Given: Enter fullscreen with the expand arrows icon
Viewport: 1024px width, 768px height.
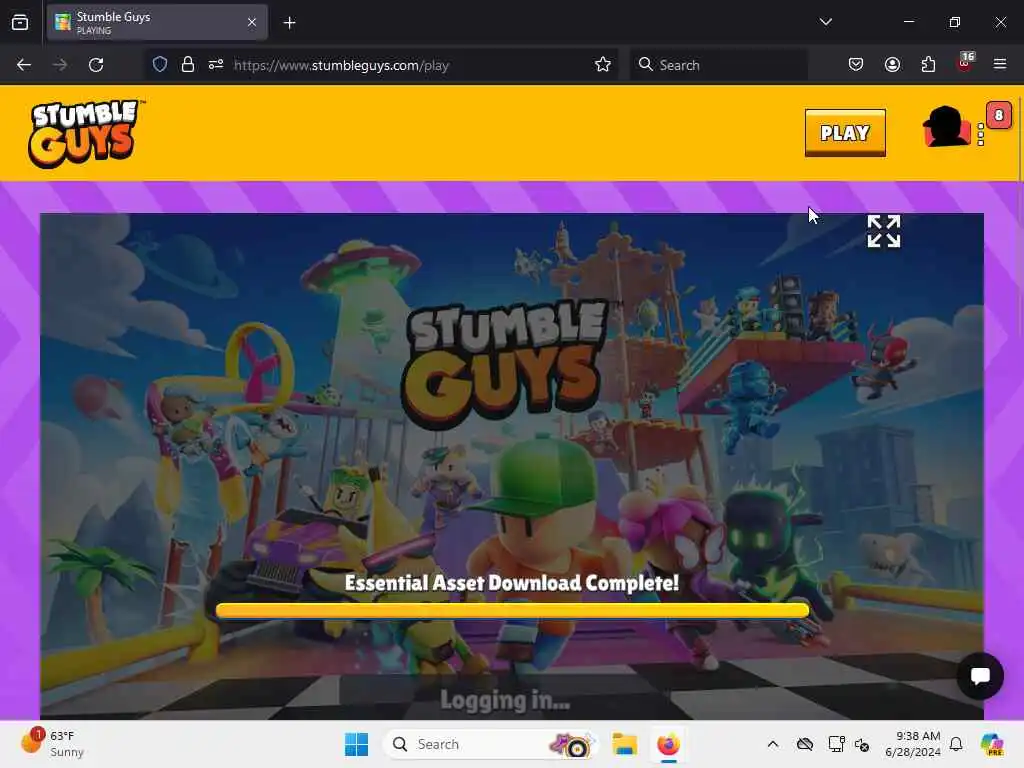Looking at the screenshot, I should [x=884, y=231].
